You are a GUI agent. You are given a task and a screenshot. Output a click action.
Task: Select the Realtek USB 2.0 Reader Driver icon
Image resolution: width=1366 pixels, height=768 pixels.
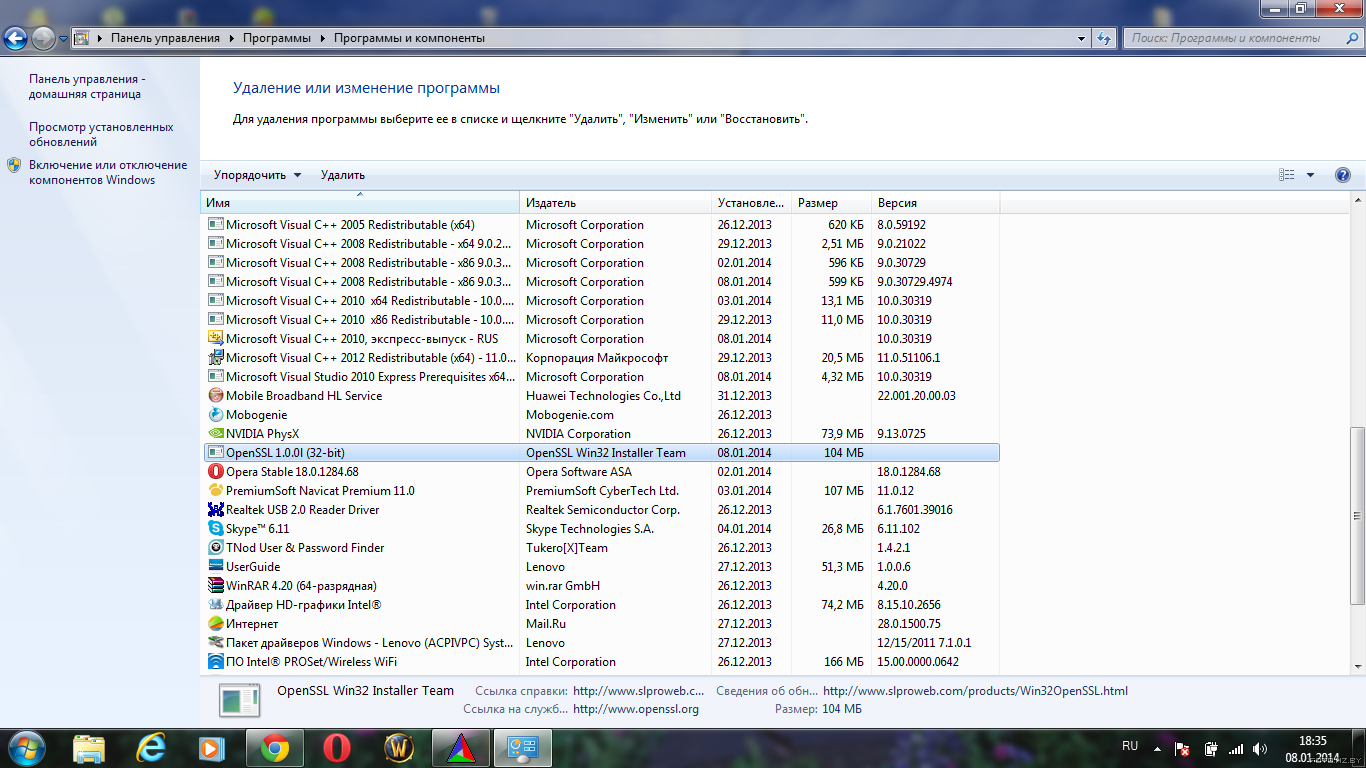215,509
